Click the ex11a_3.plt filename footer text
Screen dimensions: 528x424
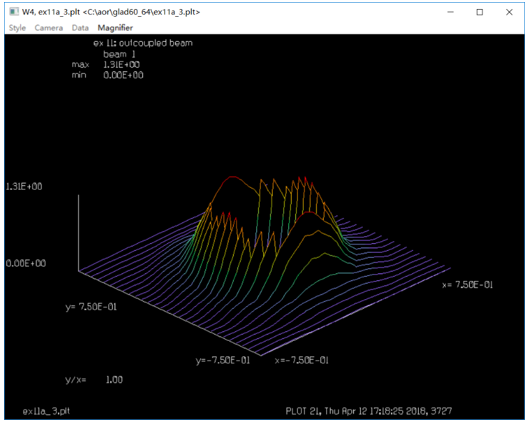click(x=46, y=411)
